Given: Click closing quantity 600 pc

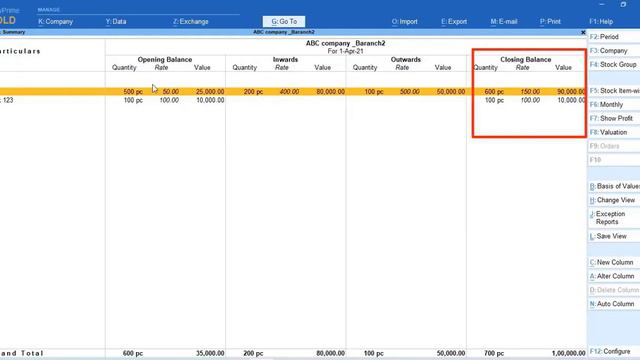Looking at the screenshot, I should pyautogui.click(x=494, y=92).
